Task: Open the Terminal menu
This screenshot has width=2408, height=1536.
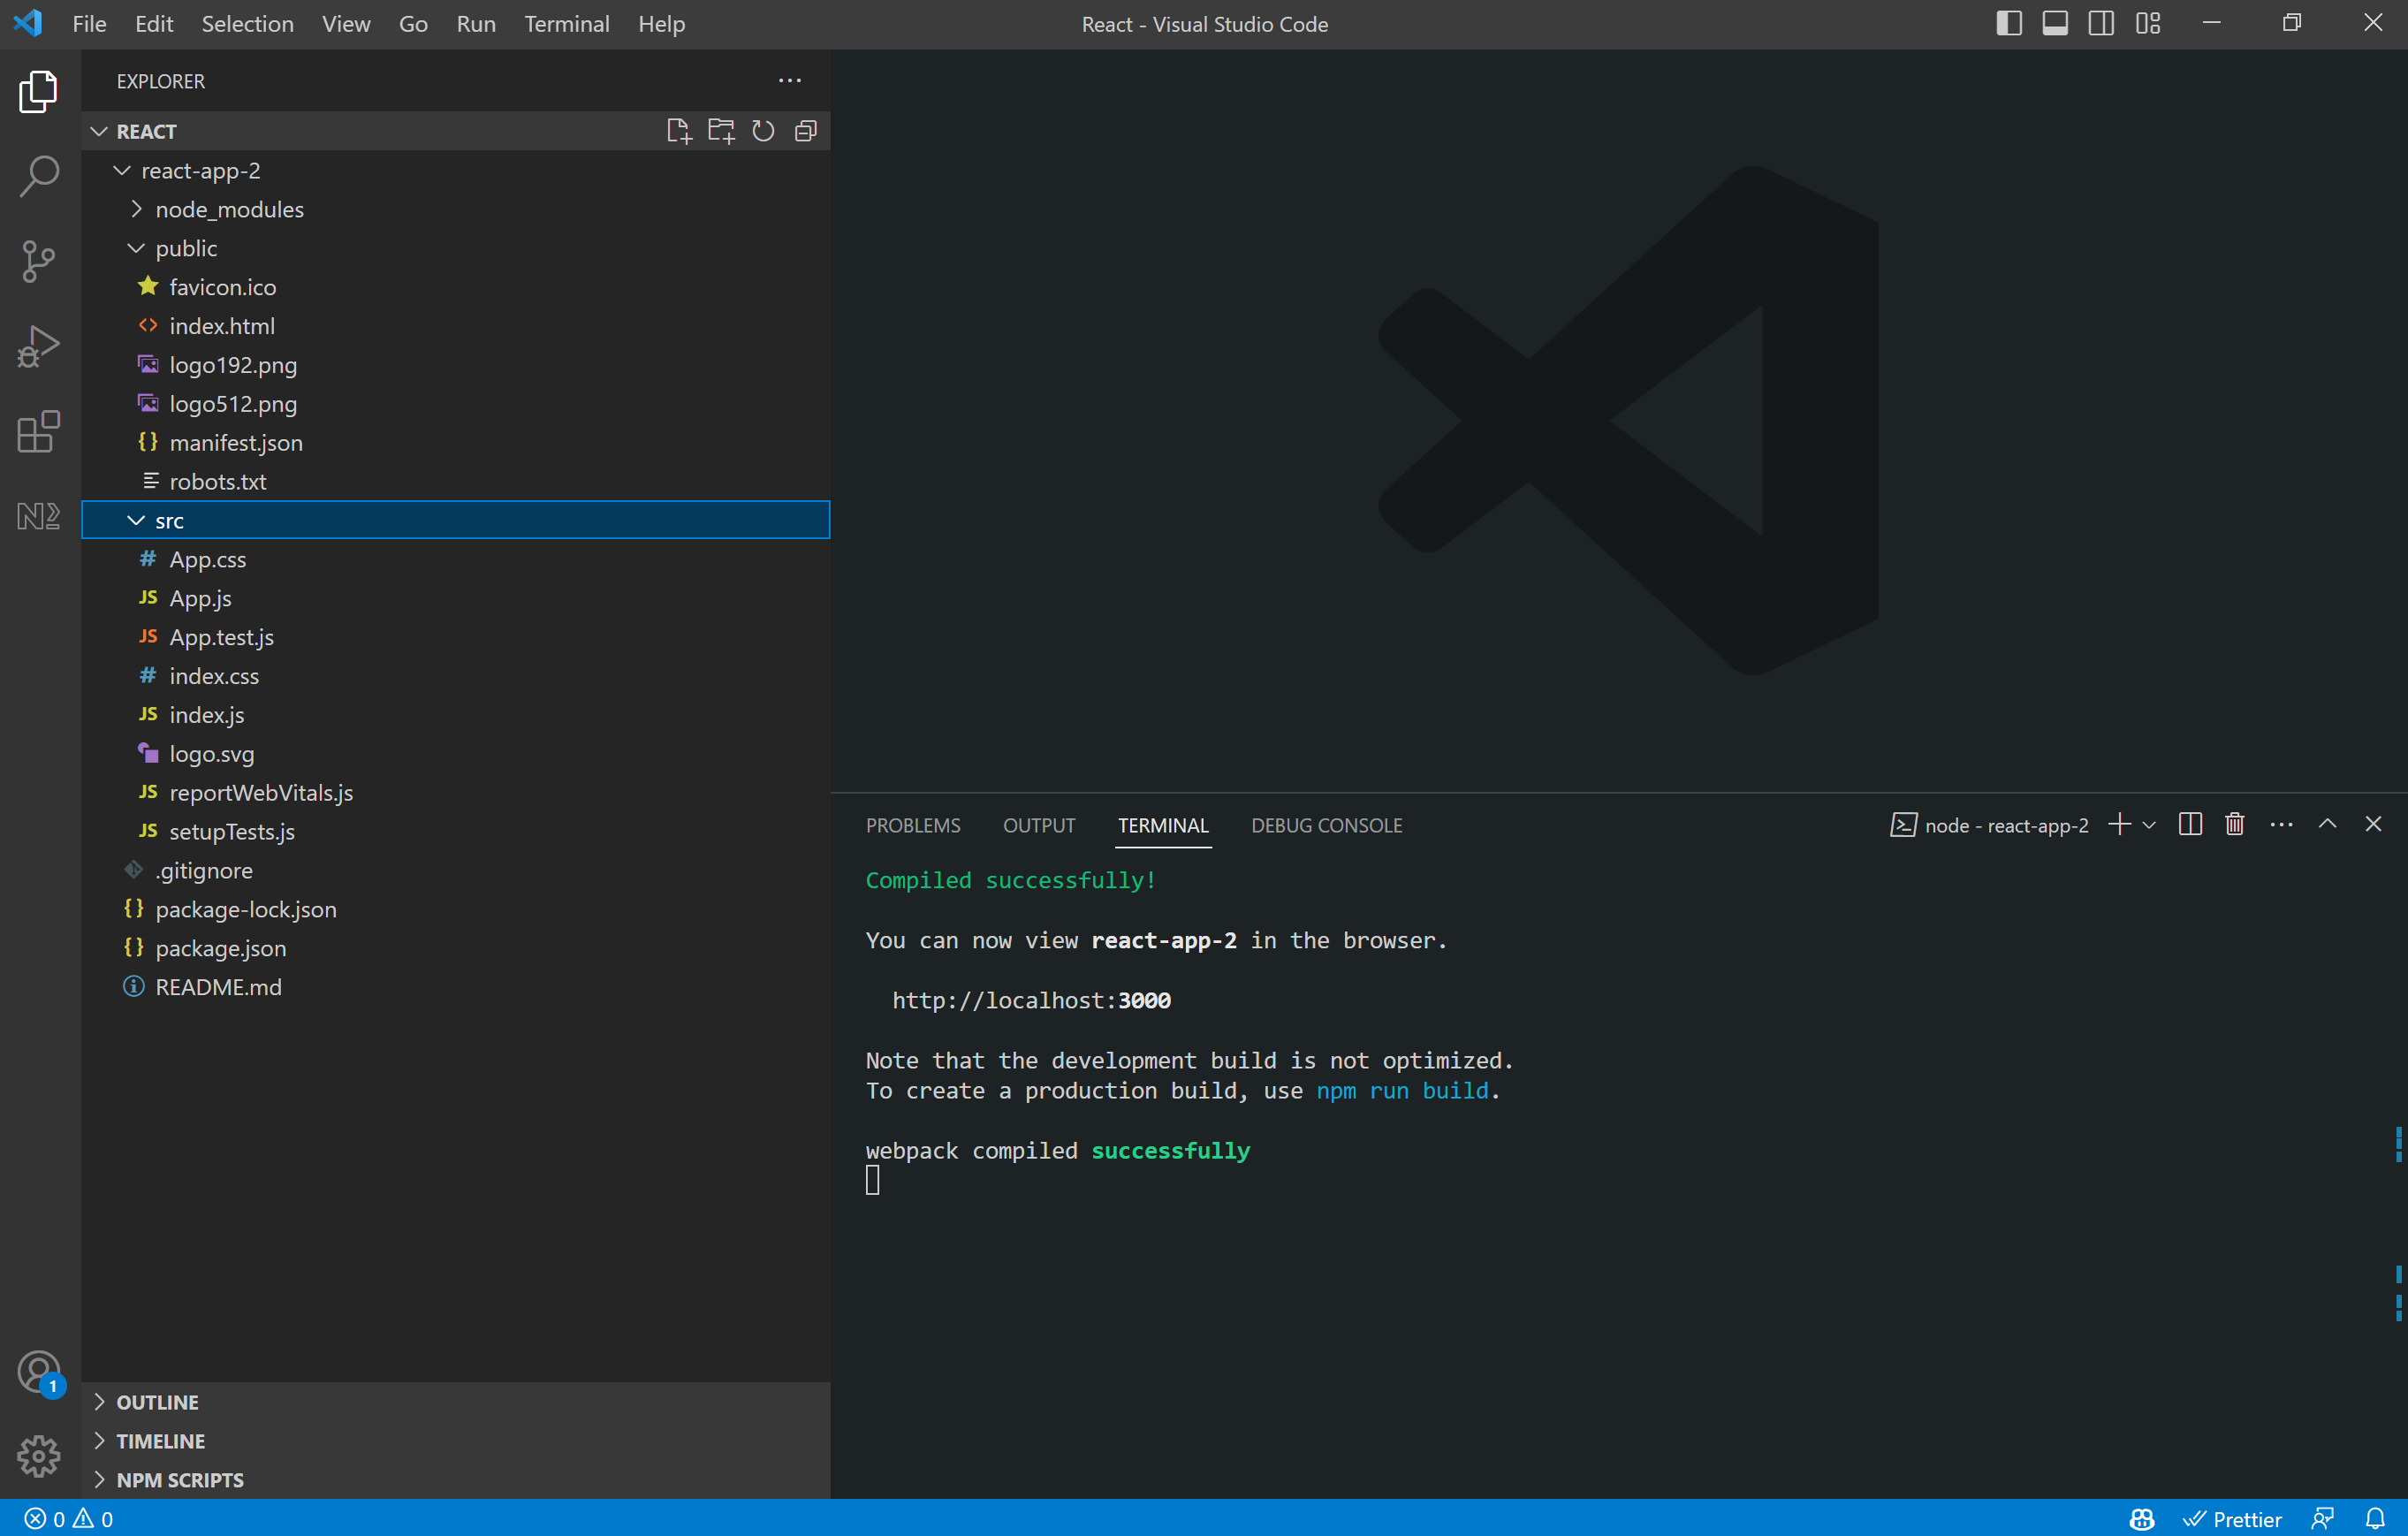Action: [x=567, y=24]
